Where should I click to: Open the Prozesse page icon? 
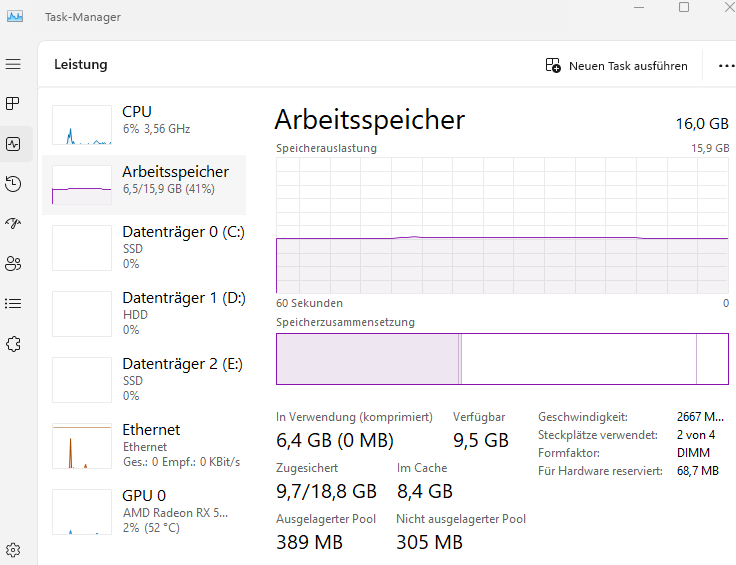13,103
